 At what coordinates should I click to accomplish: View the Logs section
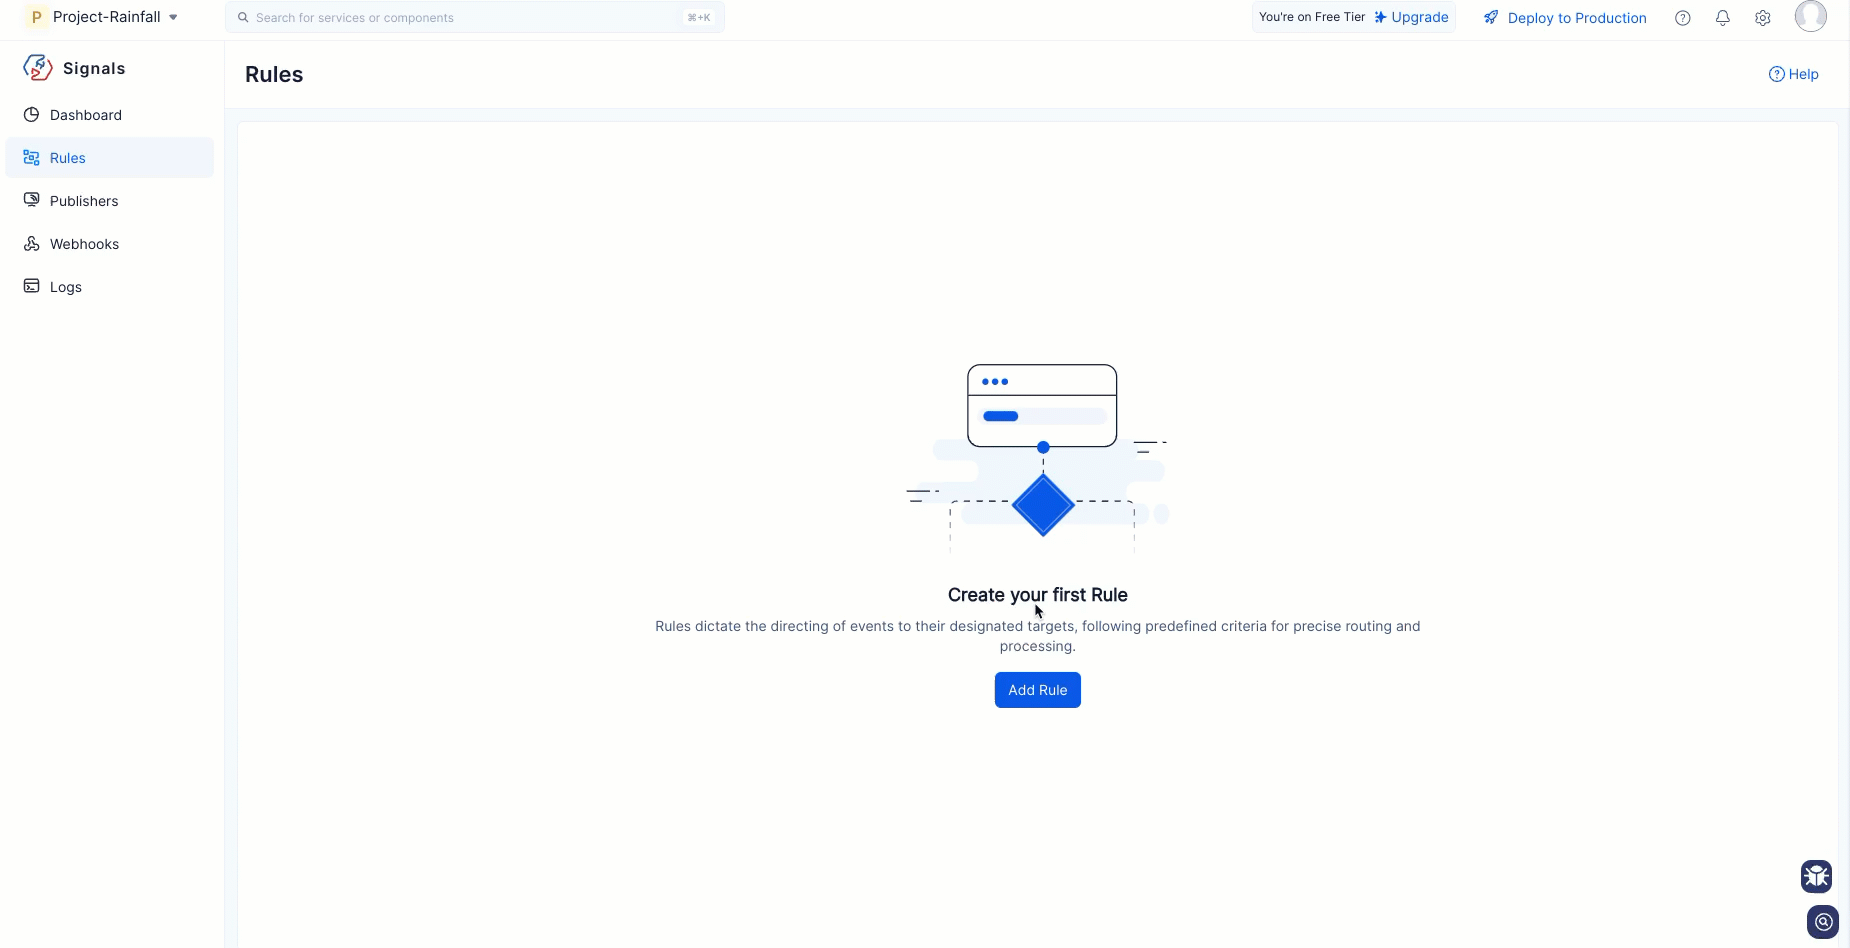point(66,287)
